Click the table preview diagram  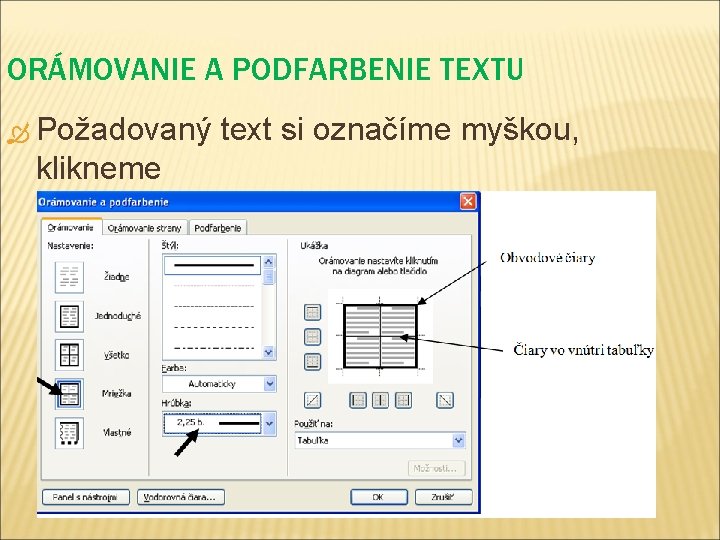point(380,337)
